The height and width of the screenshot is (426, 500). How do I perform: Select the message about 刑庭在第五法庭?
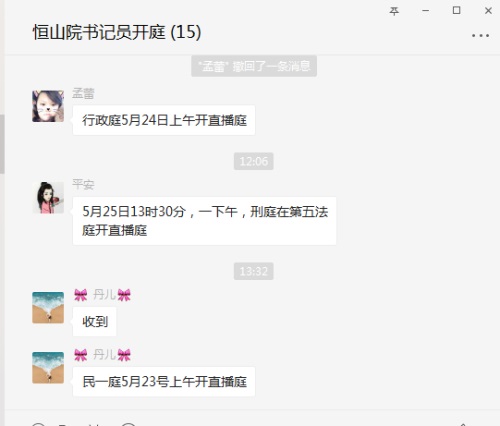[204, 221]
